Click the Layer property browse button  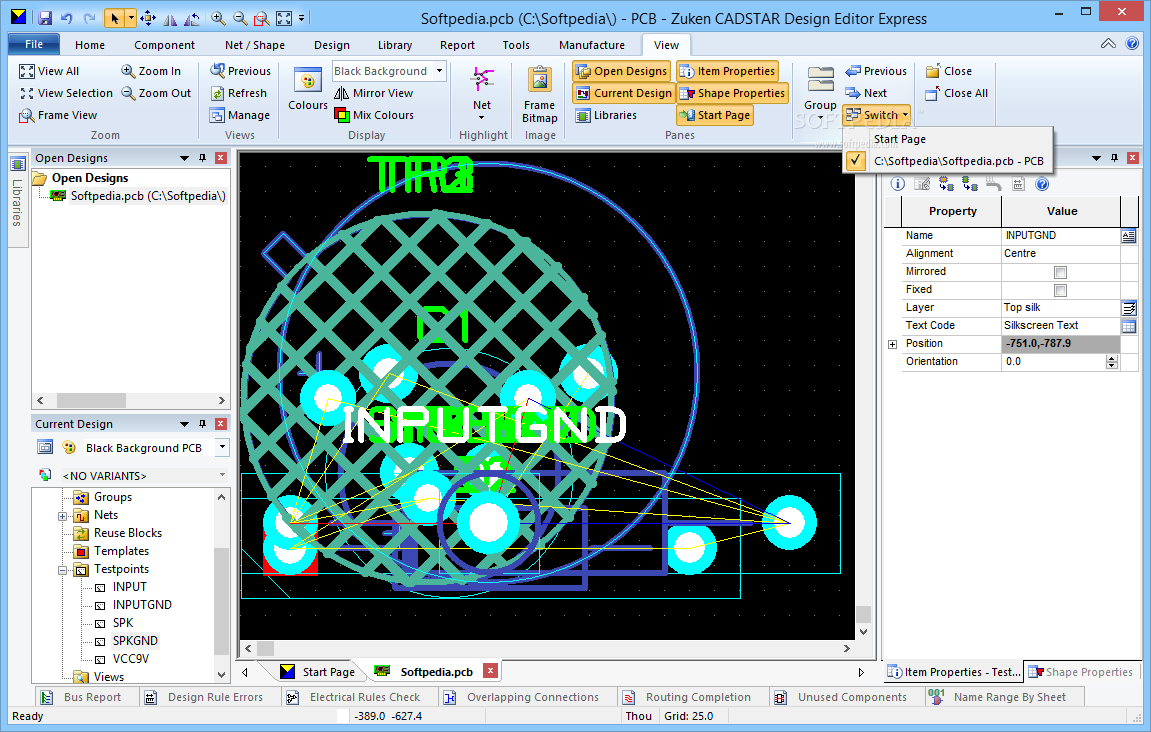pyautogui.click(x=1128, y=308)
